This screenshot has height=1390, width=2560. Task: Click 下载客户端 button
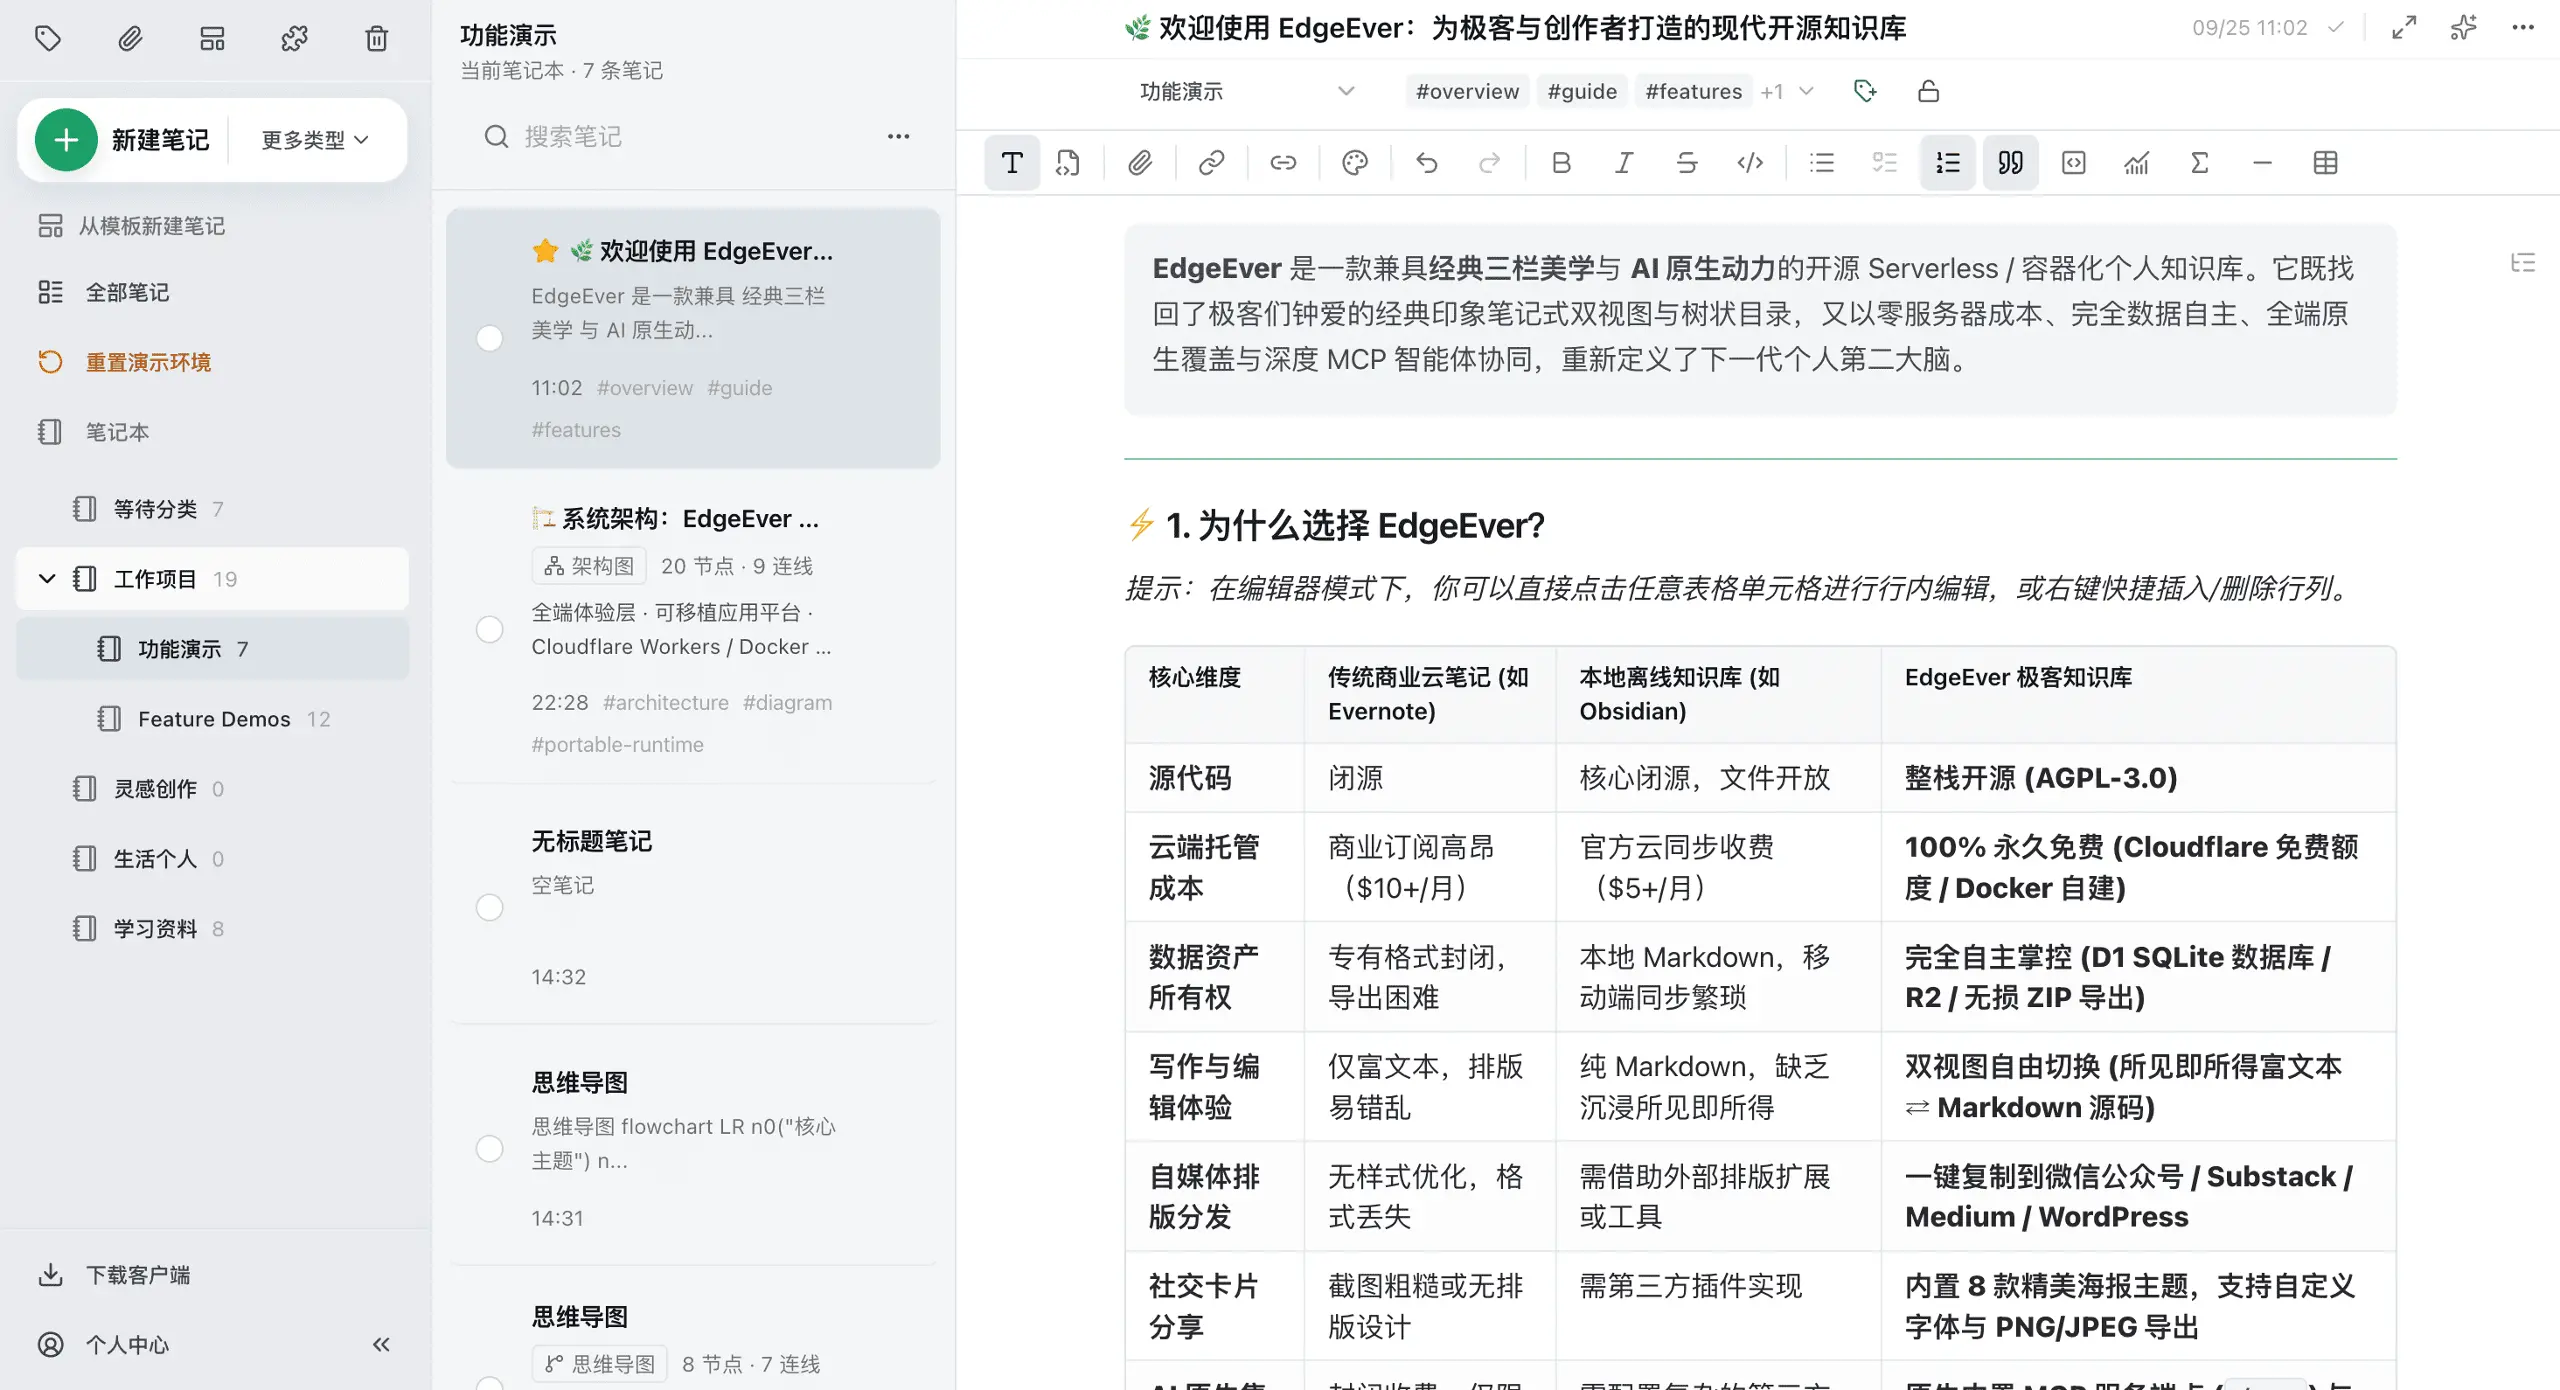tap(114, 1275)
